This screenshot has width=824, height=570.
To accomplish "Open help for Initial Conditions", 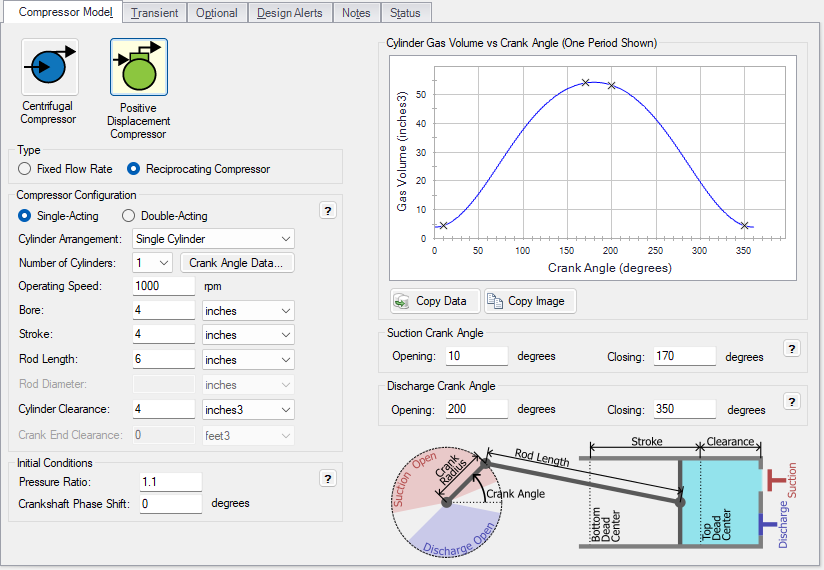I will (327, 479).
